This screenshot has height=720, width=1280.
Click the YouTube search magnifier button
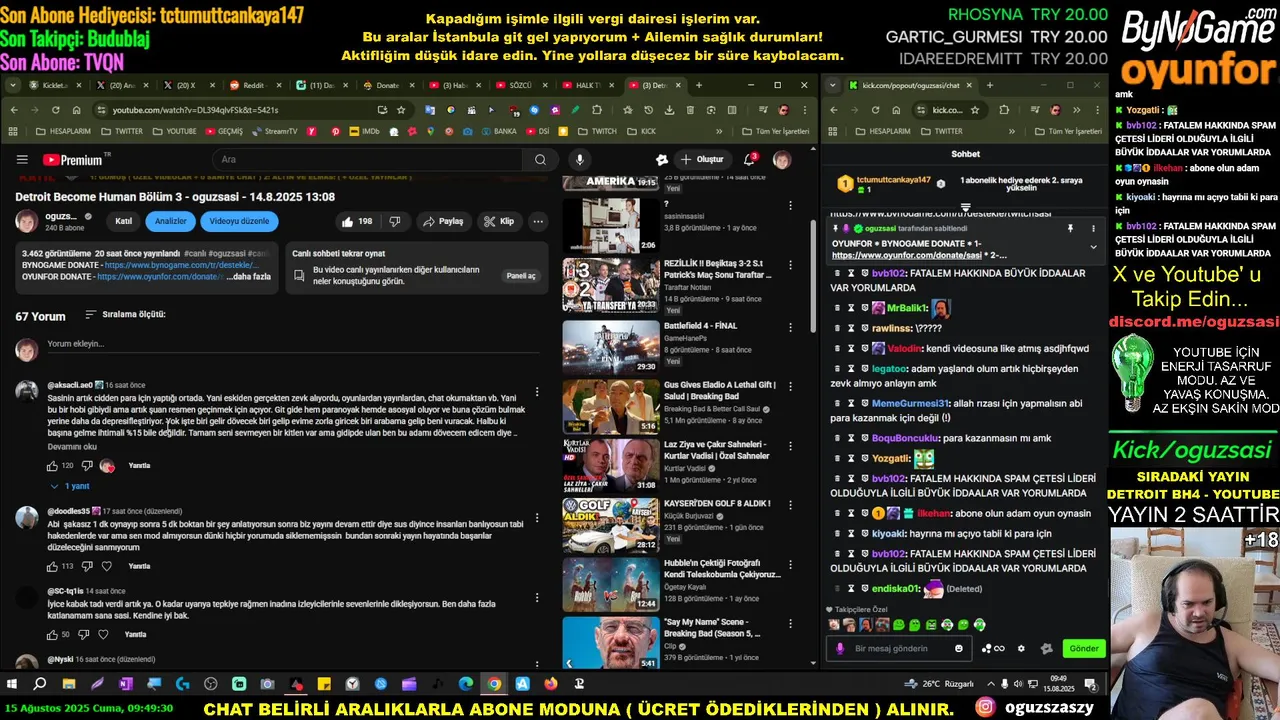540,159
